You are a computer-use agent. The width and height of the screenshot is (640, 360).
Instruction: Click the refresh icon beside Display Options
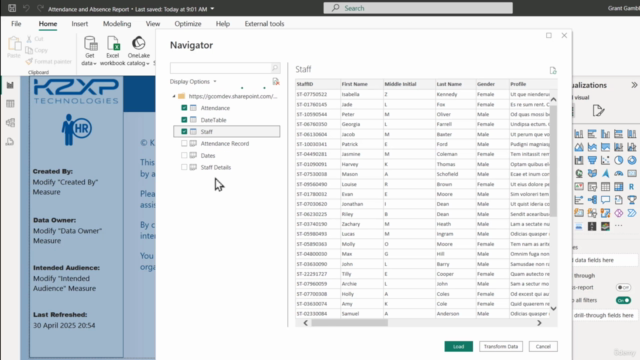point(276,82)
